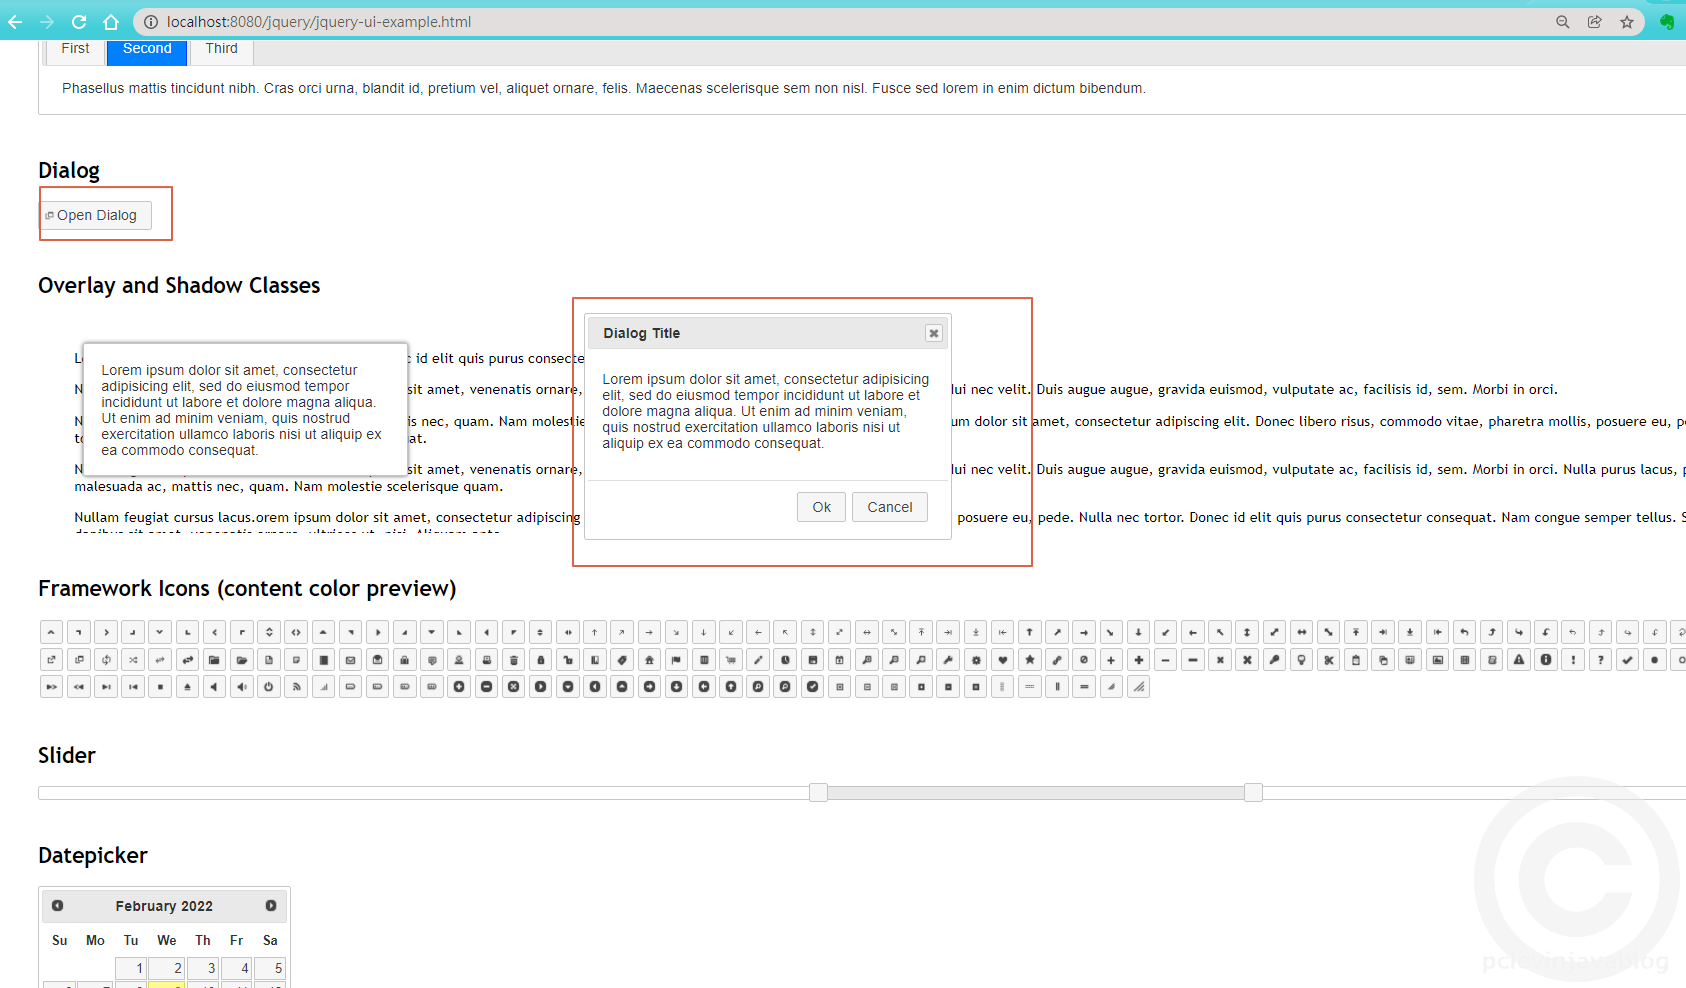Screen dimensions: 1686x988
Task: Click the stop square playback icon
Action: pyautogui.click(x=160, y=687)
